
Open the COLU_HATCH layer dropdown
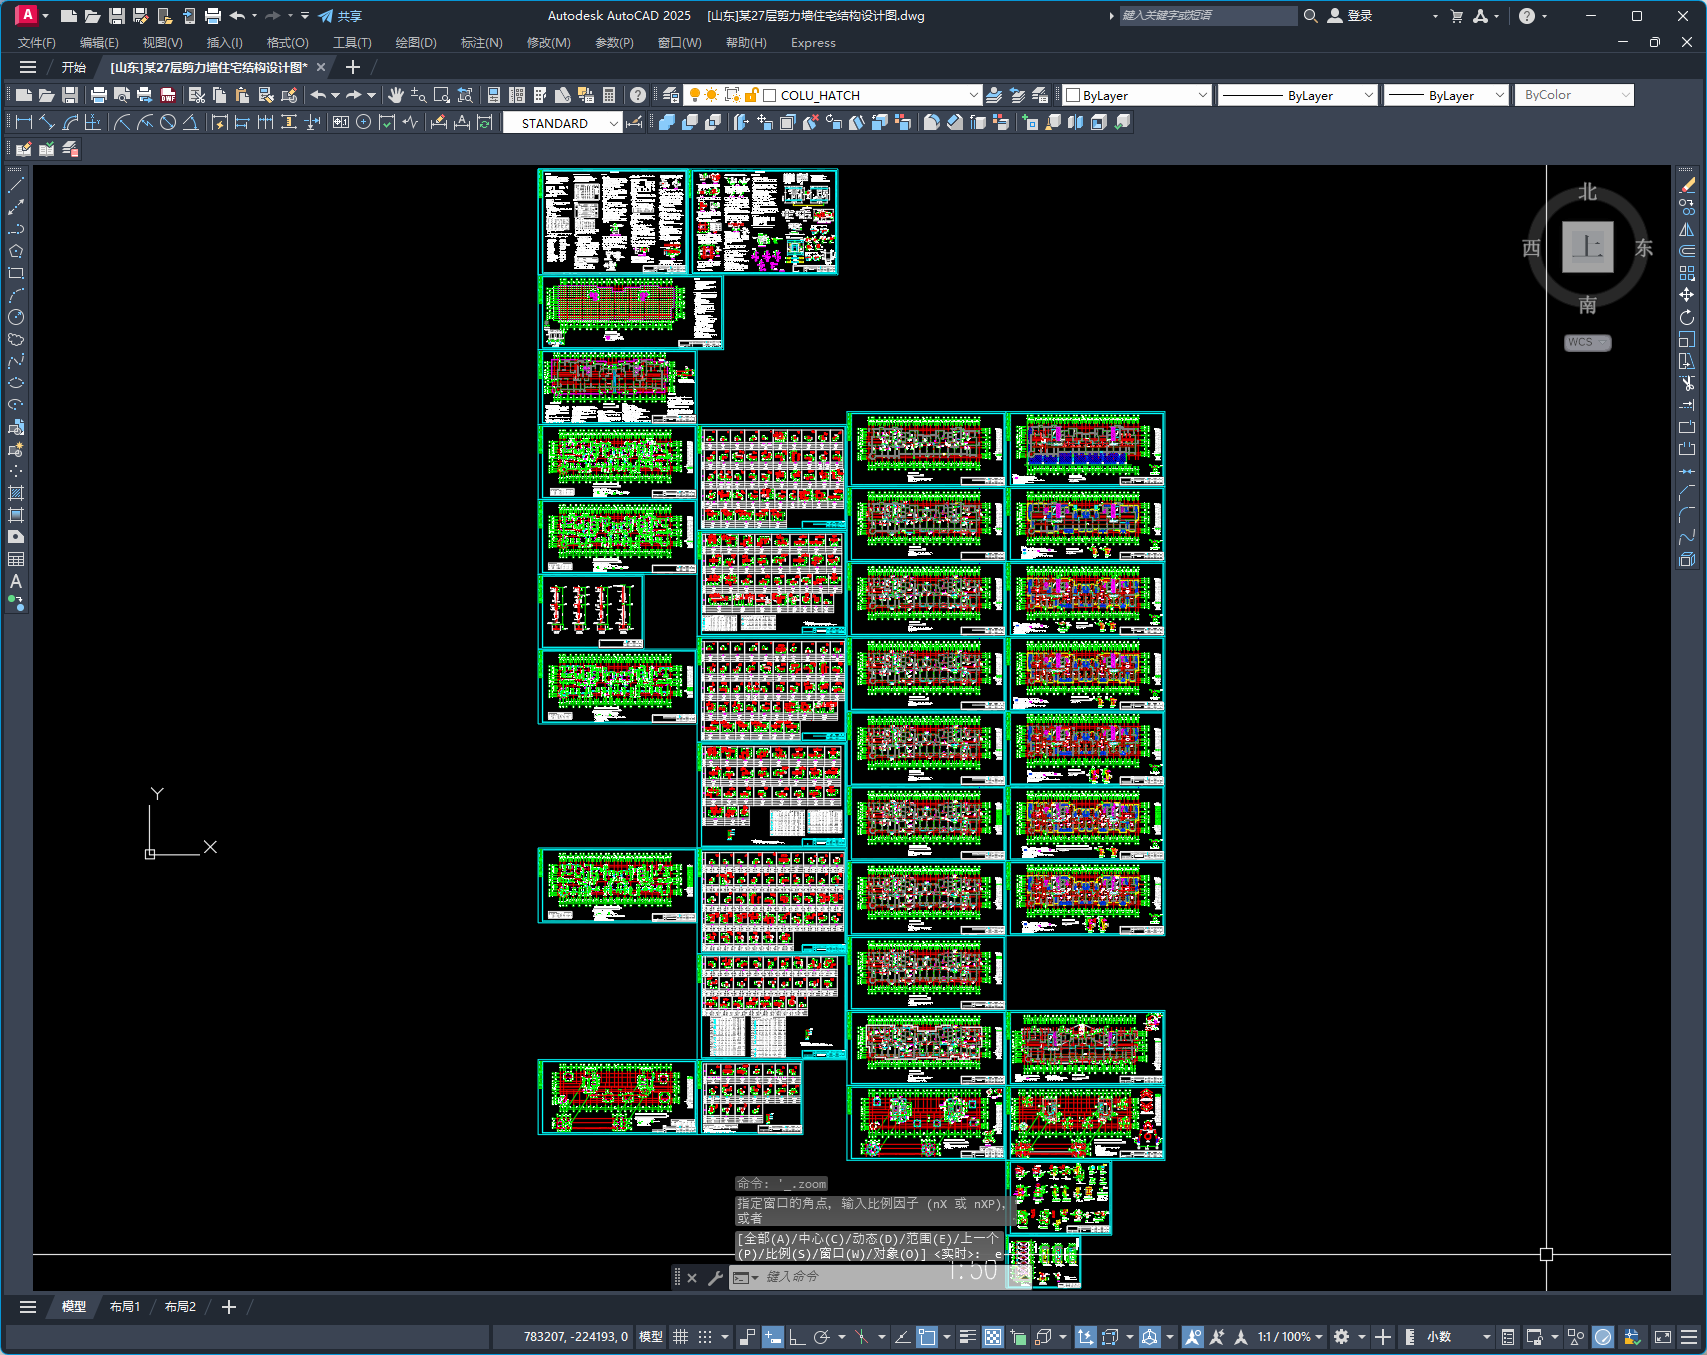pyautogui.click(x=974, y=95)
